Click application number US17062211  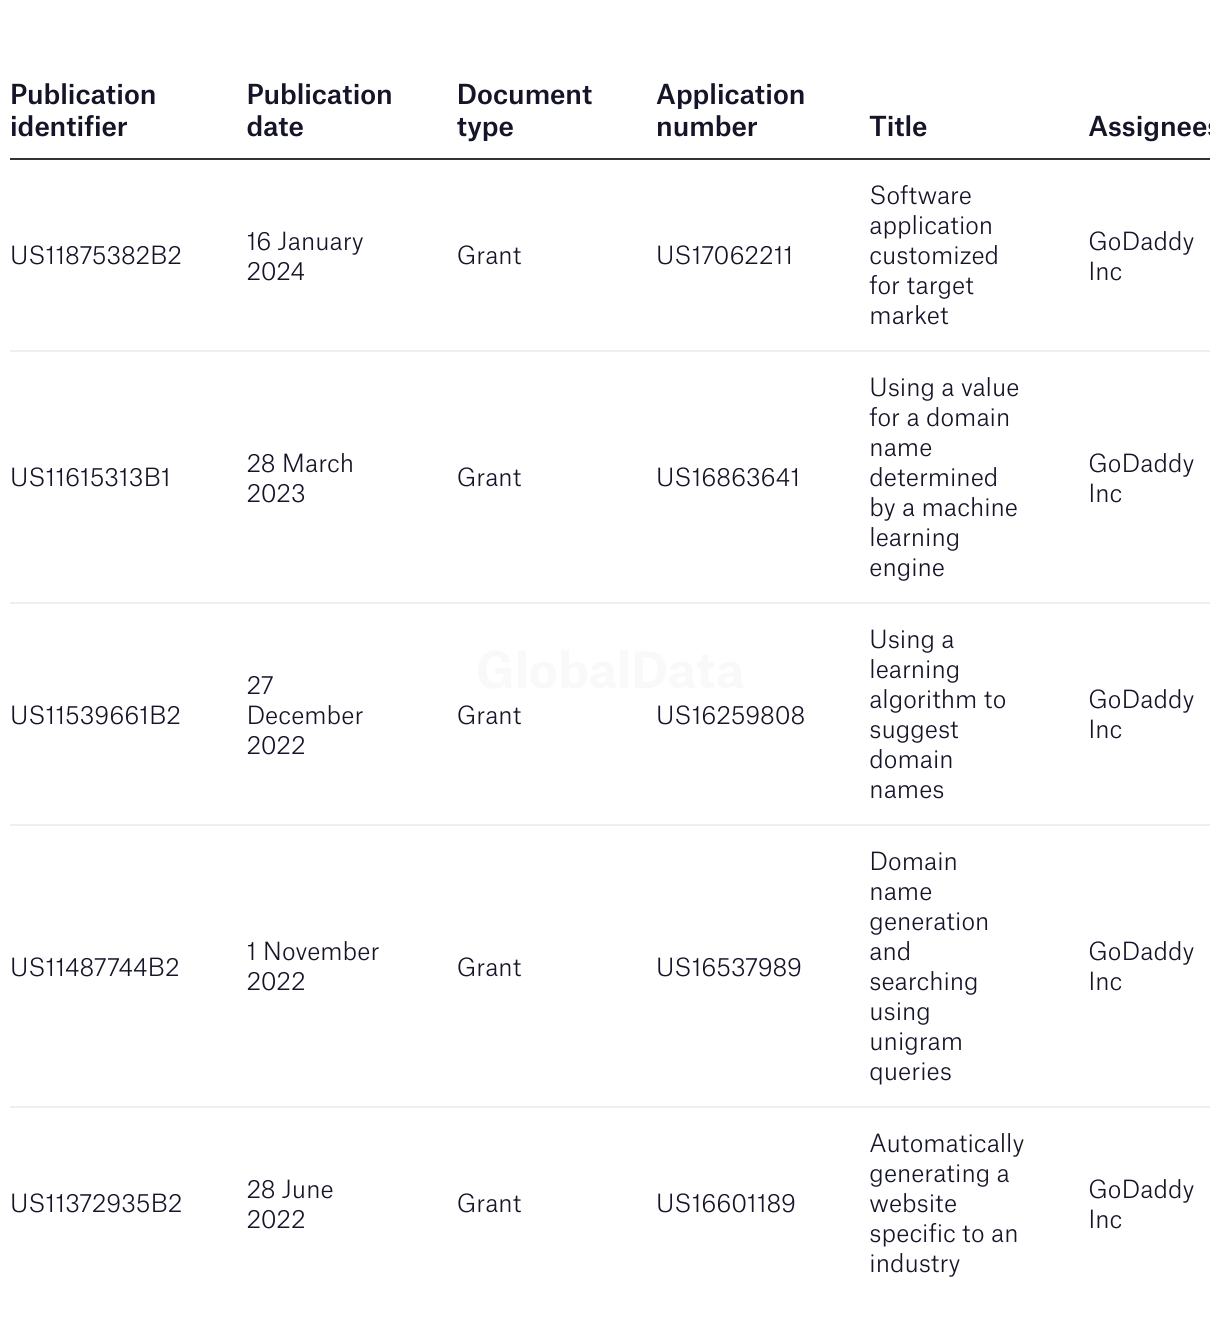[x=724, y=256]
